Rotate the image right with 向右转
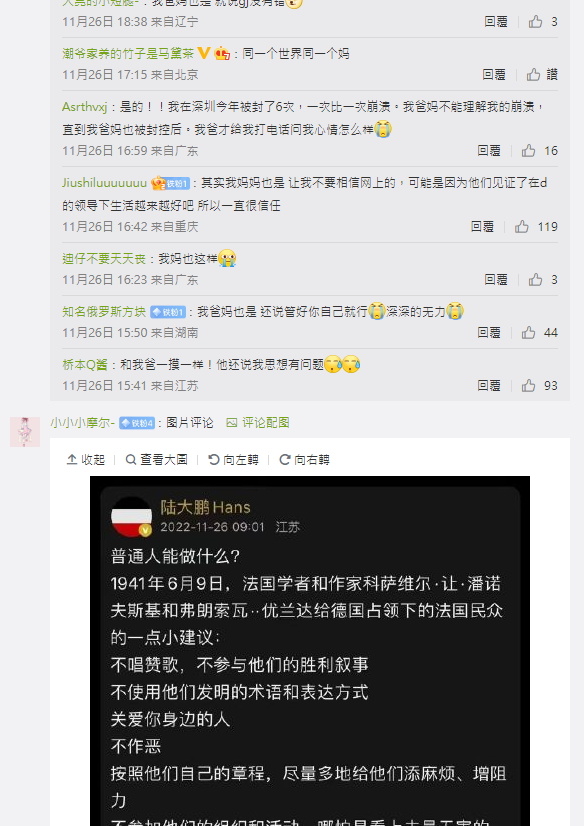Image resolution: width=584 pixels, height=826 pixels. point(304,460)
